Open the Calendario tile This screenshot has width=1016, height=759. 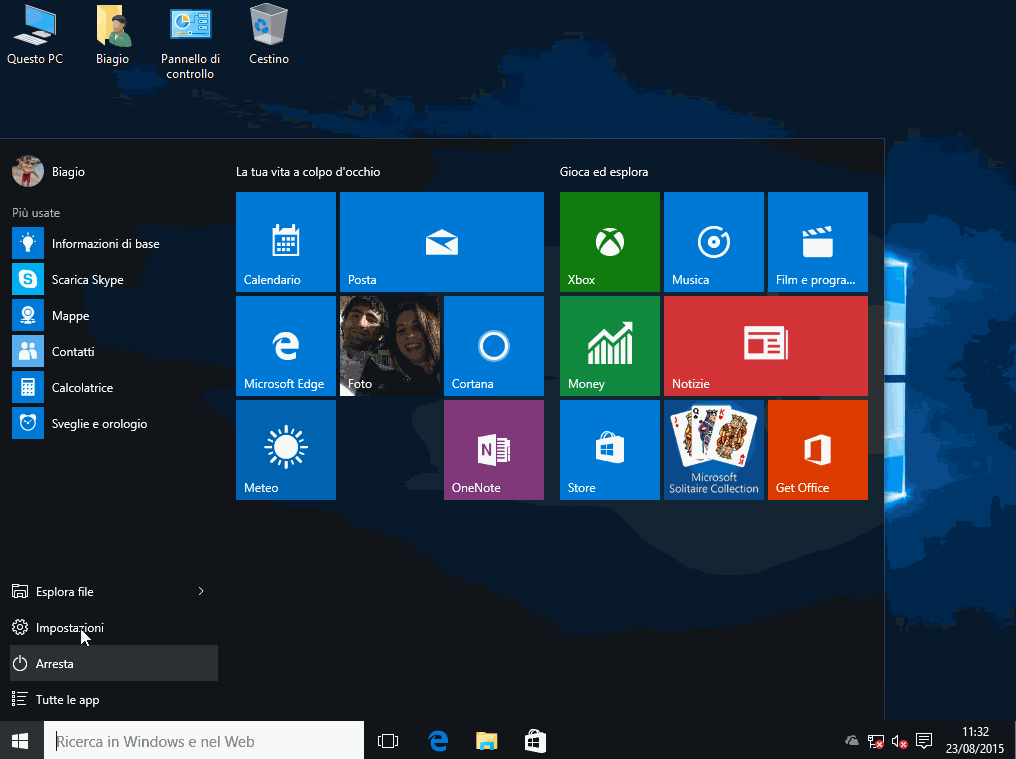pos(285,242)
